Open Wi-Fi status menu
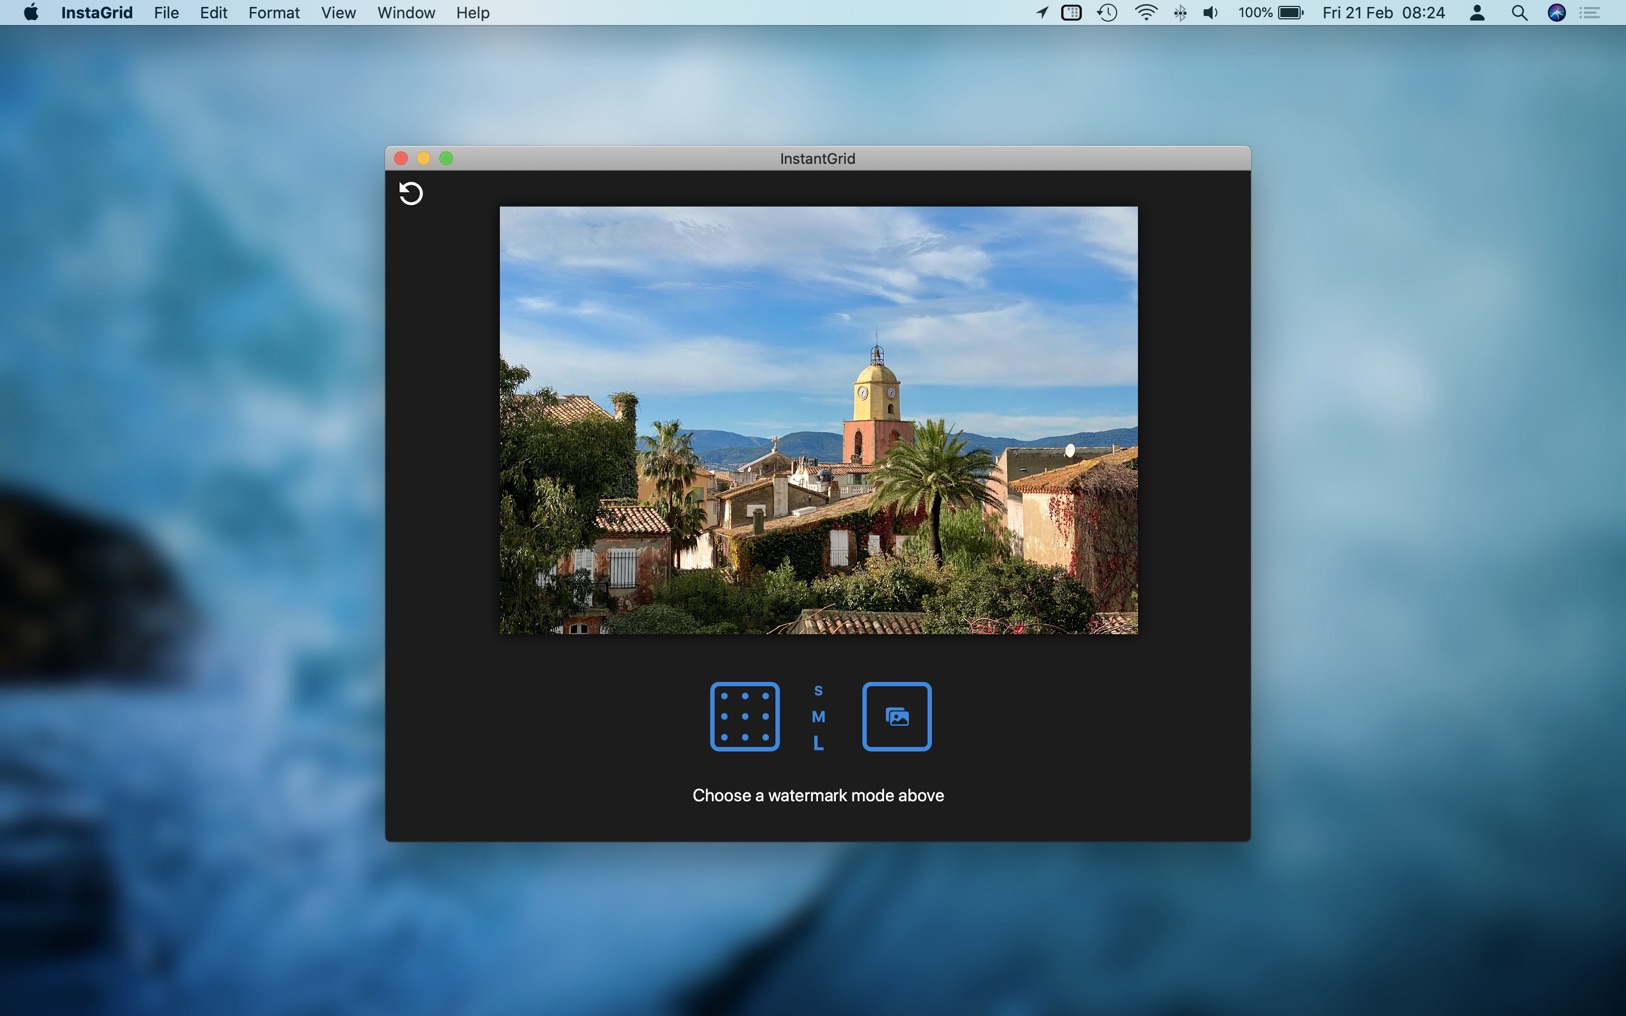1626x1016 pixels. (1145, 13)
